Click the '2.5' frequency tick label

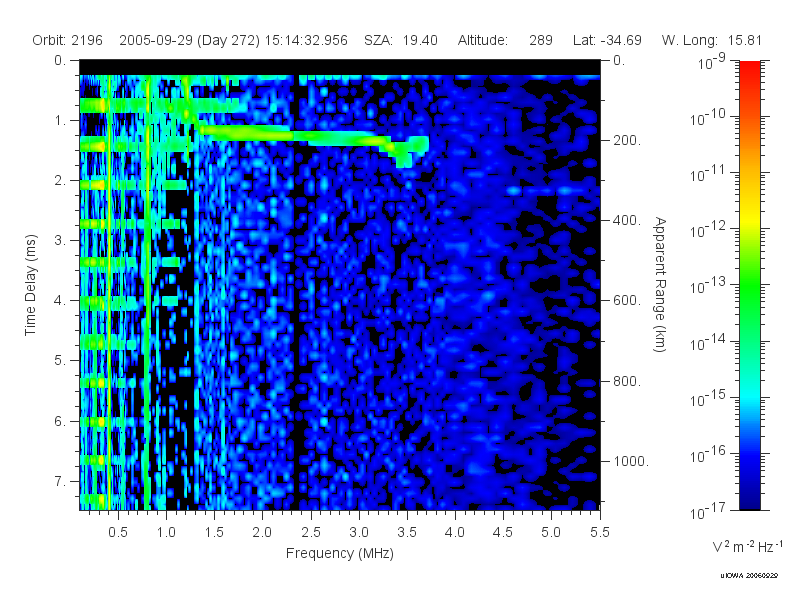[x=311, y=532]
